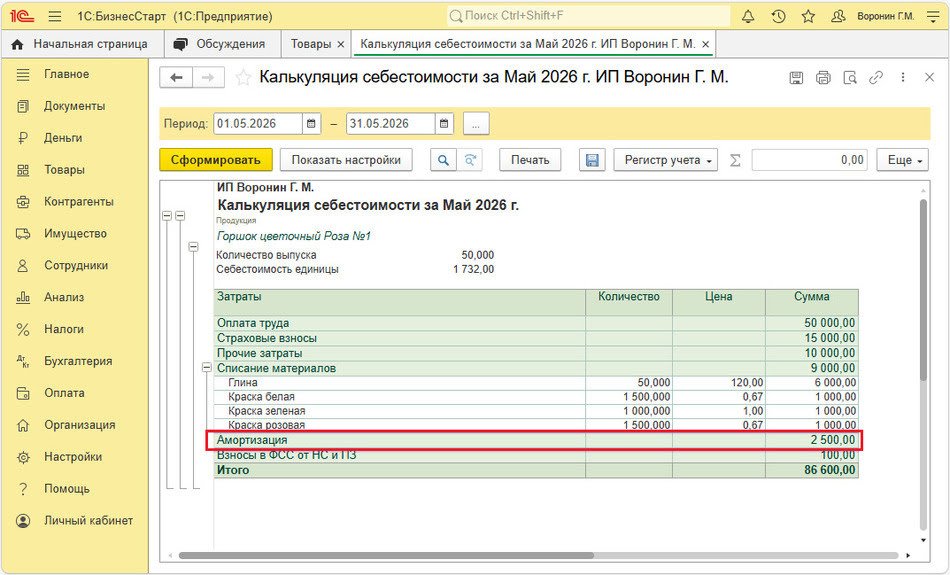Click the Печать button
The width and height of the screenshot is (950, 575).
click(530, 160)
